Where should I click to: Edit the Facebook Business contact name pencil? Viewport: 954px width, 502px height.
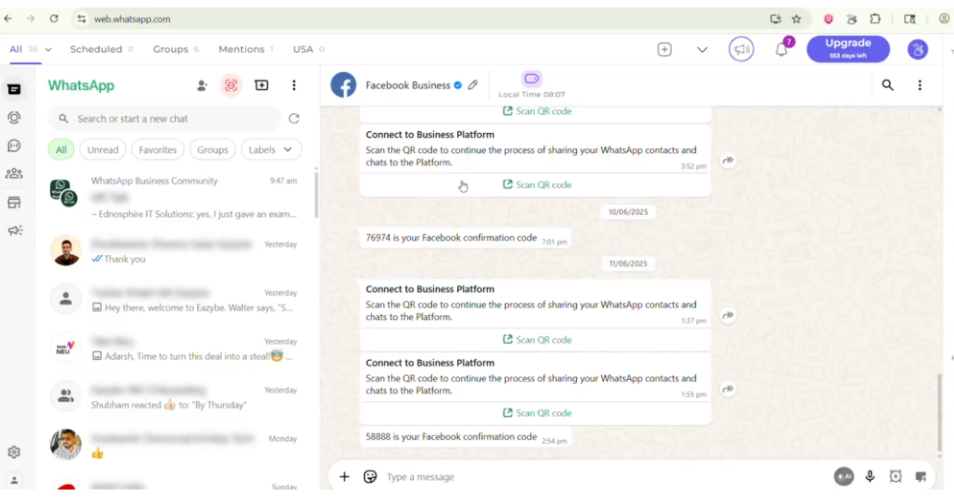click(x=473, y=85)
